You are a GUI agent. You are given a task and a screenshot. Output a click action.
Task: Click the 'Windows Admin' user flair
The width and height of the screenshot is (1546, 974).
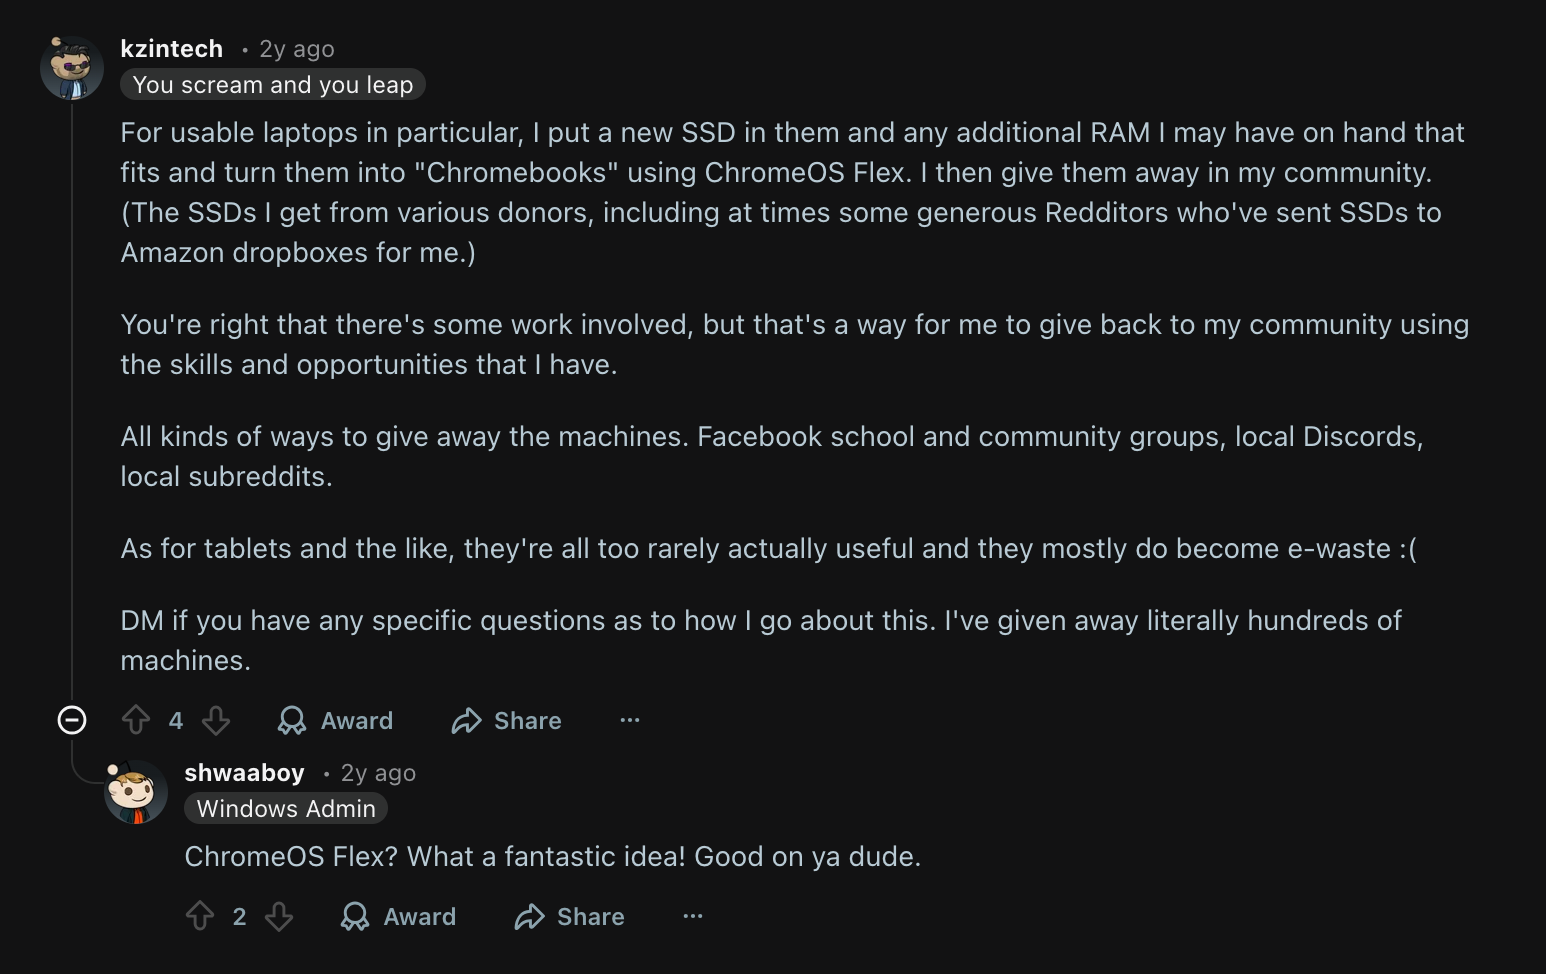pos(286,809)
